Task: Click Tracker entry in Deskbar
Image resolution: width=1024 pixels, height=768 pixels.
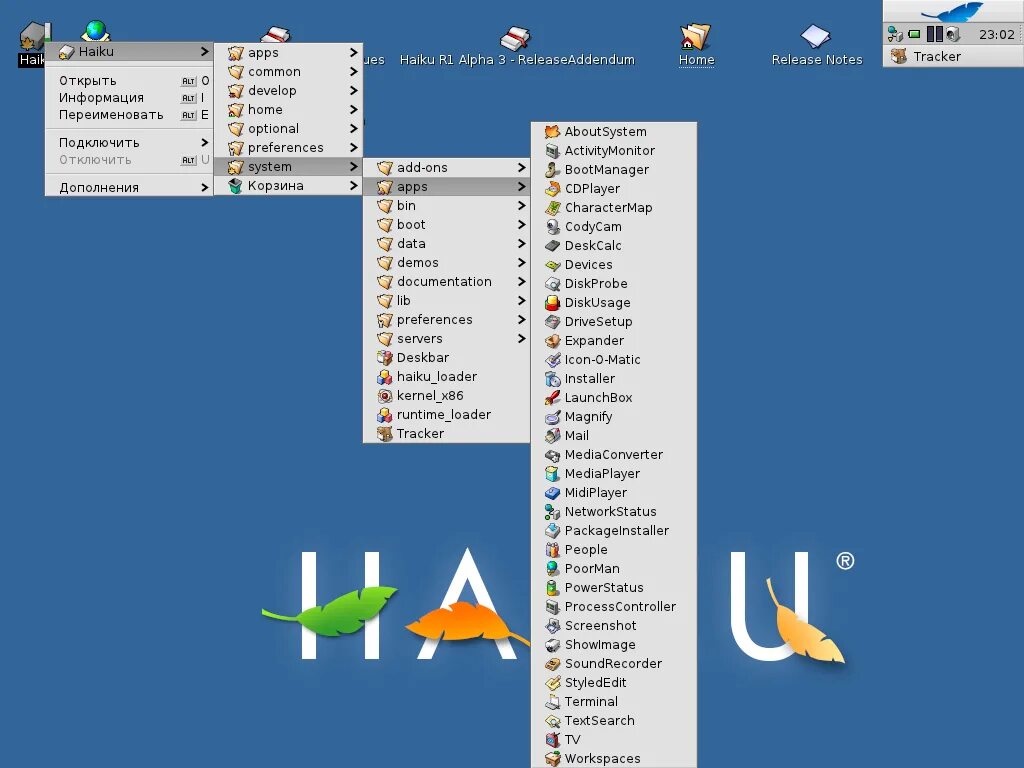Action: click(953, 56)
